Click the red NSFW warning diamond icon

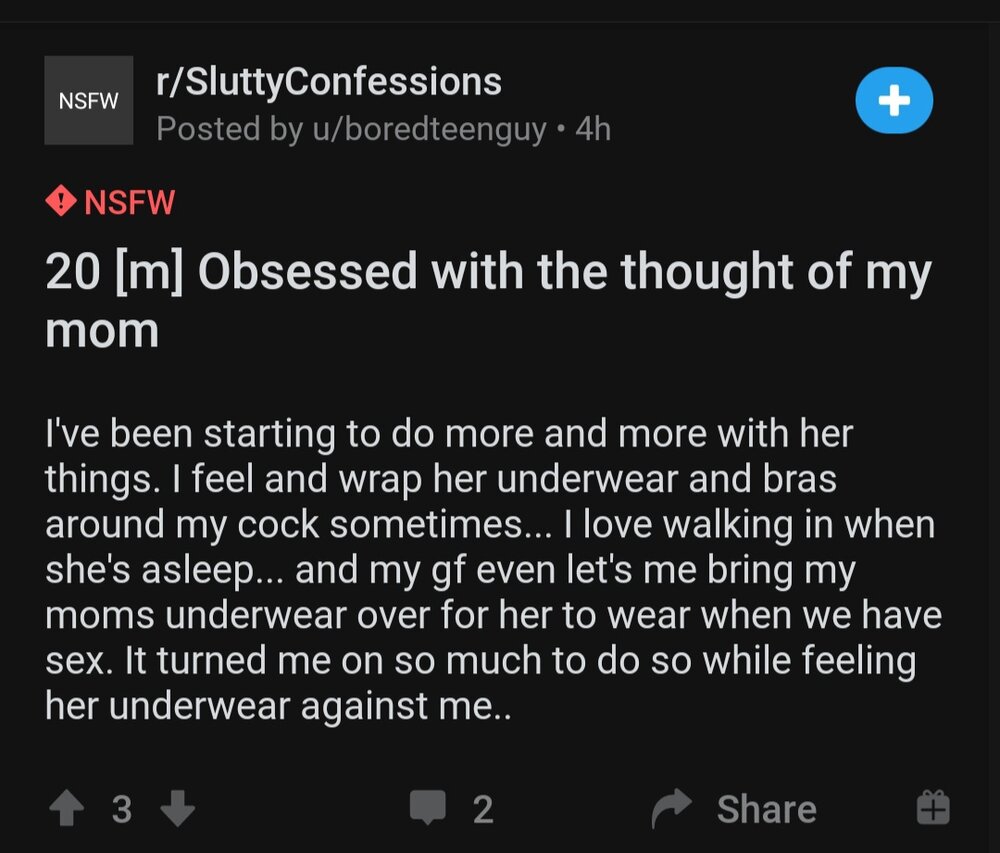[60, 202]
